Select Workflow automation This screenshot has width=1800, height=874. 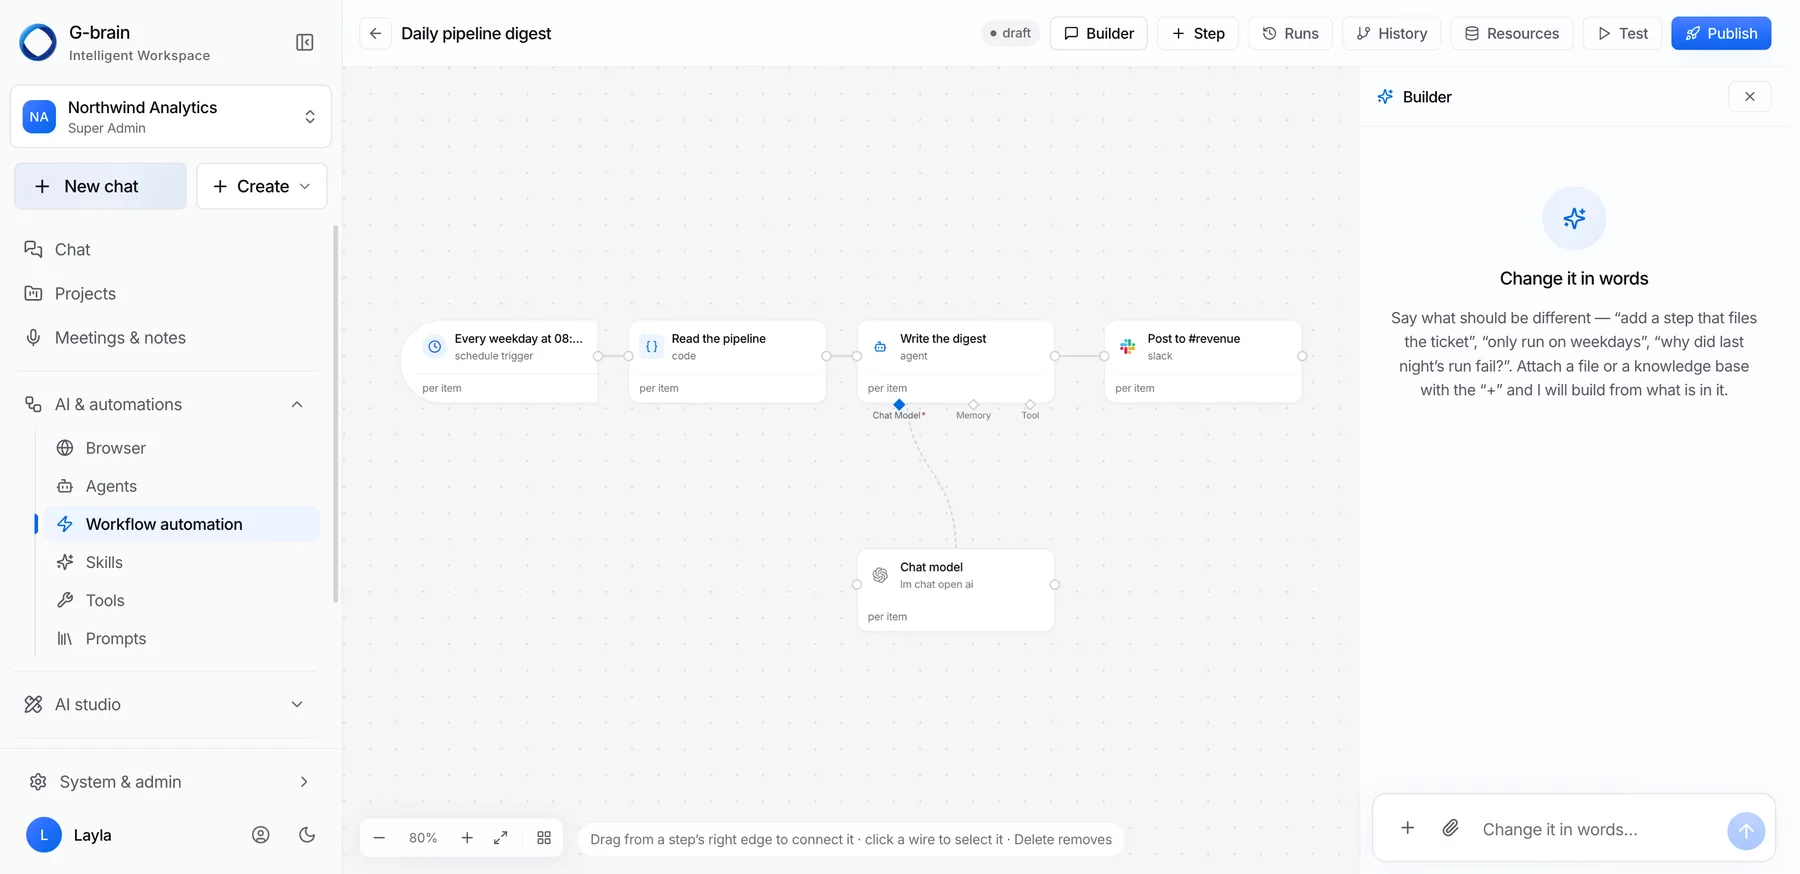click(x=182, y=524)
